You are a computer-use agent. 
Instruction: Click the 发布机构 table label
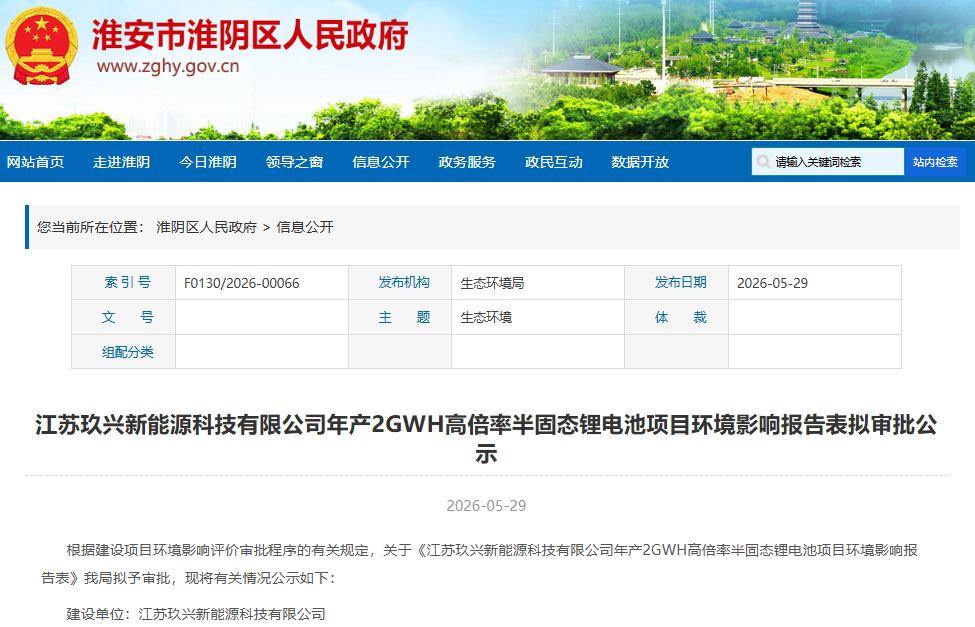(x=404, y=282)
